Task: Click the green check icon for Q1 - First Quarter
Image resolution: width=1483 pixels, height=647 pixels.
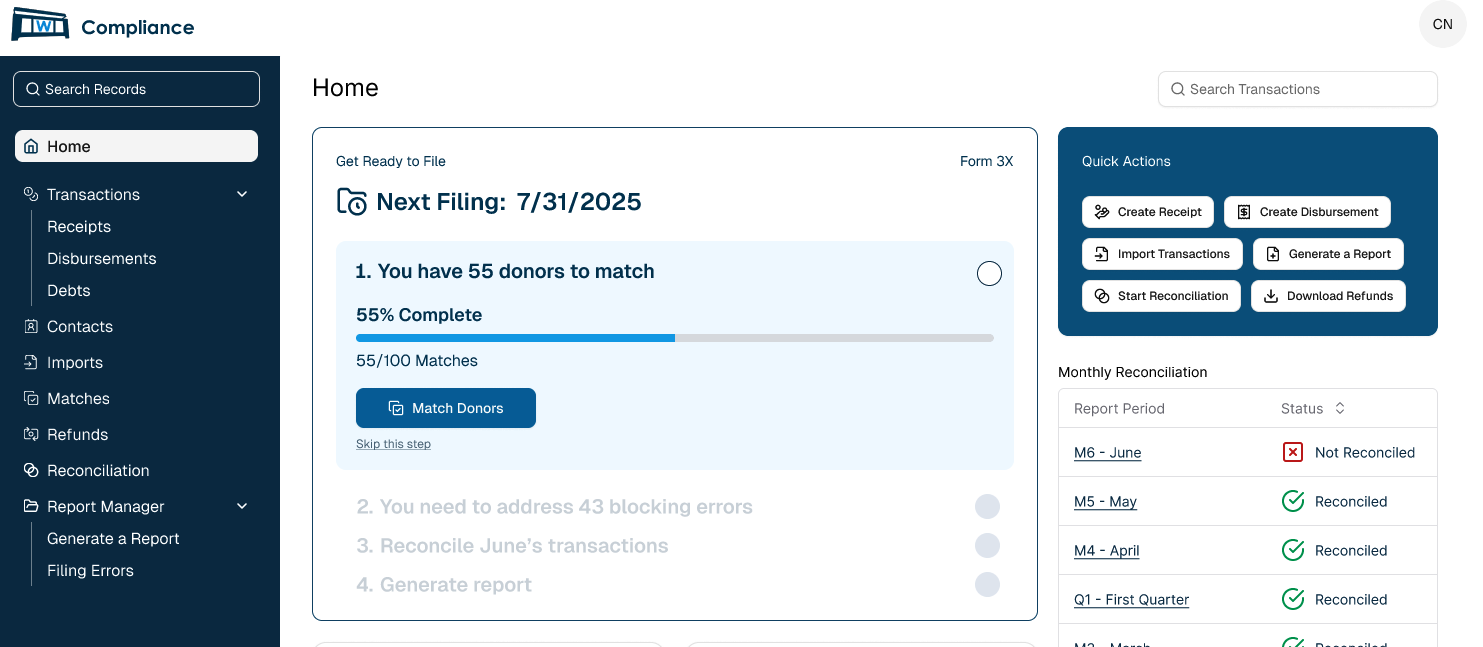Action: click(x=1293, y=599)
